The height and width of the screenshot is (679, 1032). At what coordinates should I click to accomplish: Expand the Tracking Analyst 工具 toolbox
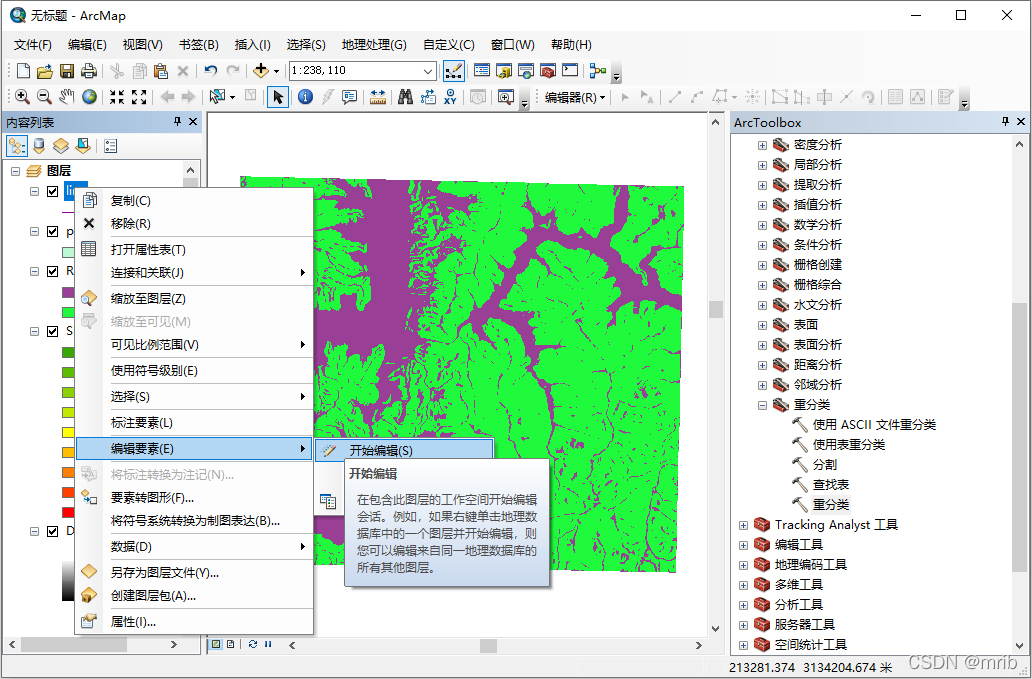pyautogui.click(x=743, y=525)
